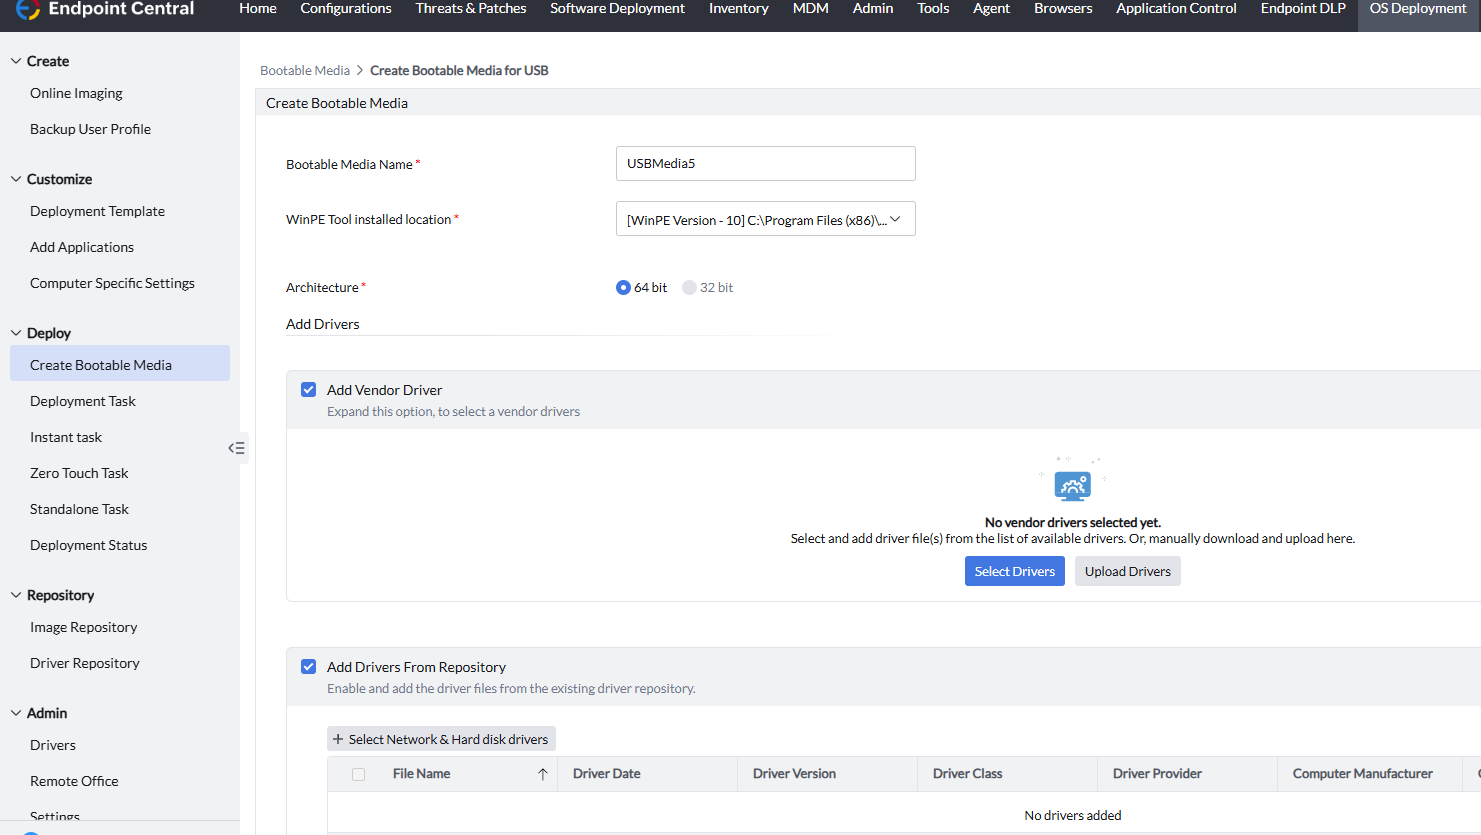This screenshot has width=1481, height=835.
Task: Open the WinPE Tool installed location dropdown
Action: click(x=766, y=219)
